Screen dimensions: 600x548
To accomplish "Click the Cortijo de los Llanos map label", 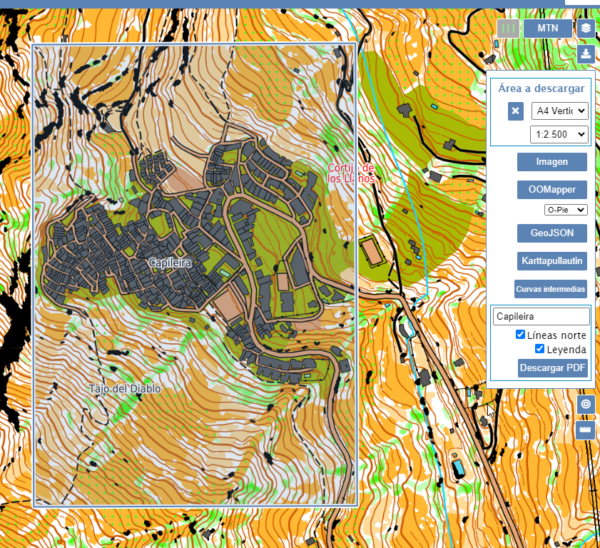I will (x=351, y=173).
